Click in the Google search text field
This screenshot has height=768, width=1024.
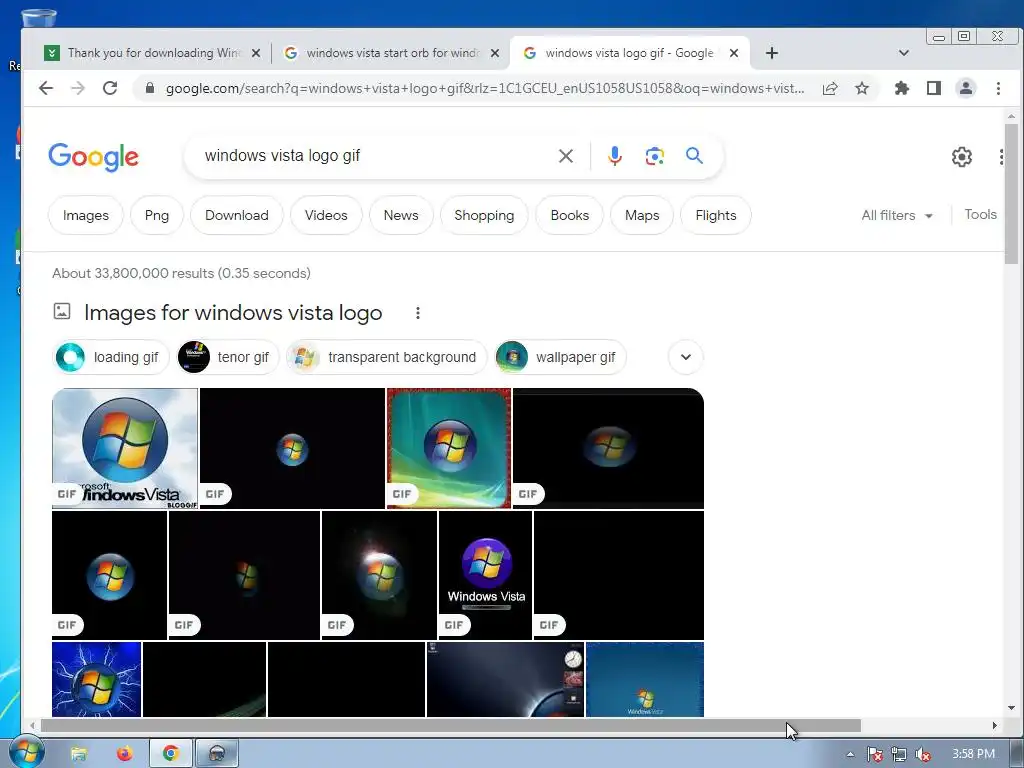pyautogui.click(x=376, y=156)
